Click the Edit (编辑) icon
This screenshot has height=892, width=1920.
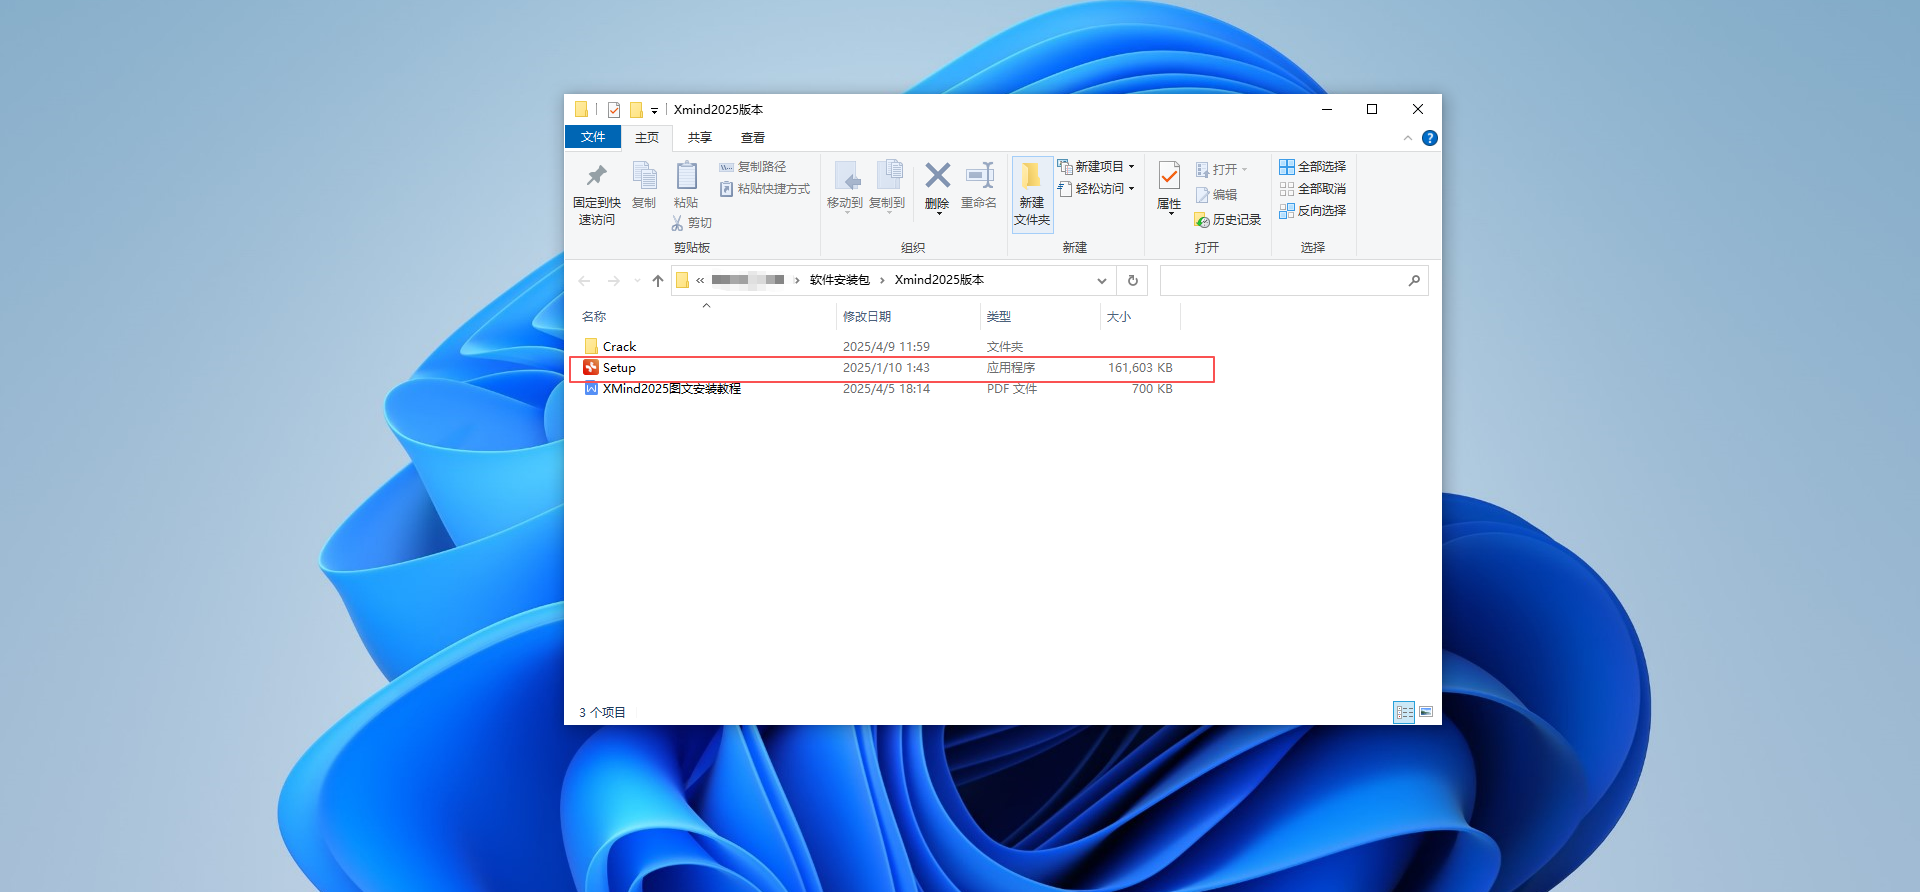coord(1203,195)
